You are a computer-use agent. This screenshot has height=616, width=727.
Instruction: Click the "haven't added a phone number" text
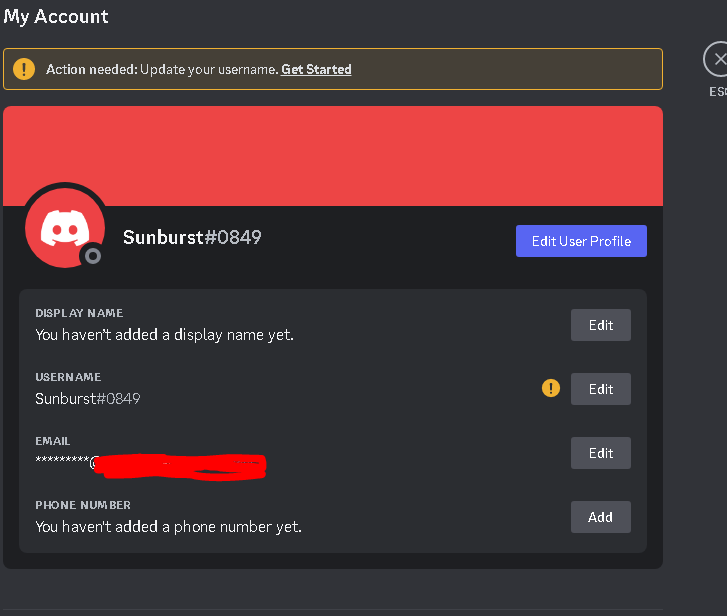(x=169, y=527)
